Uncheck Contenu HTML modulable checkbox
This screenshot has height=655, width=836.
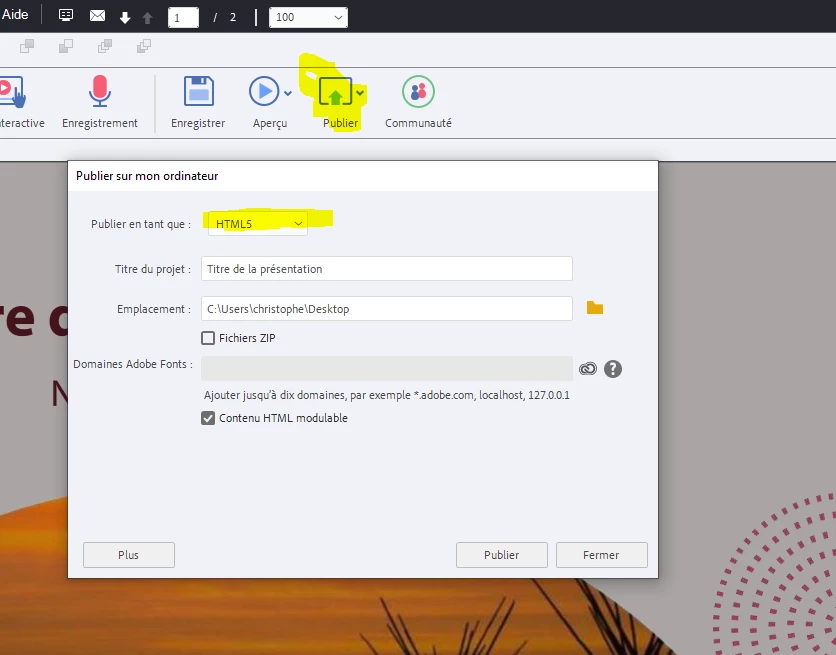(208, 418)
